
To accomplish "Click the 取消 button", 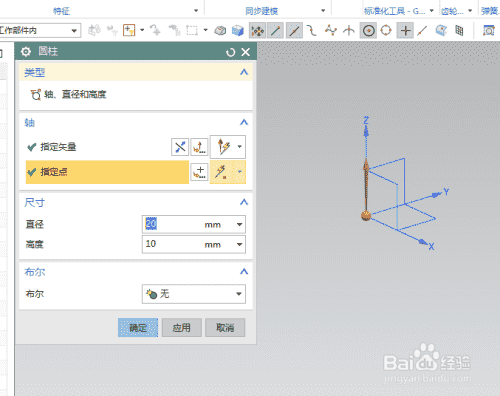I will (225, 328).
